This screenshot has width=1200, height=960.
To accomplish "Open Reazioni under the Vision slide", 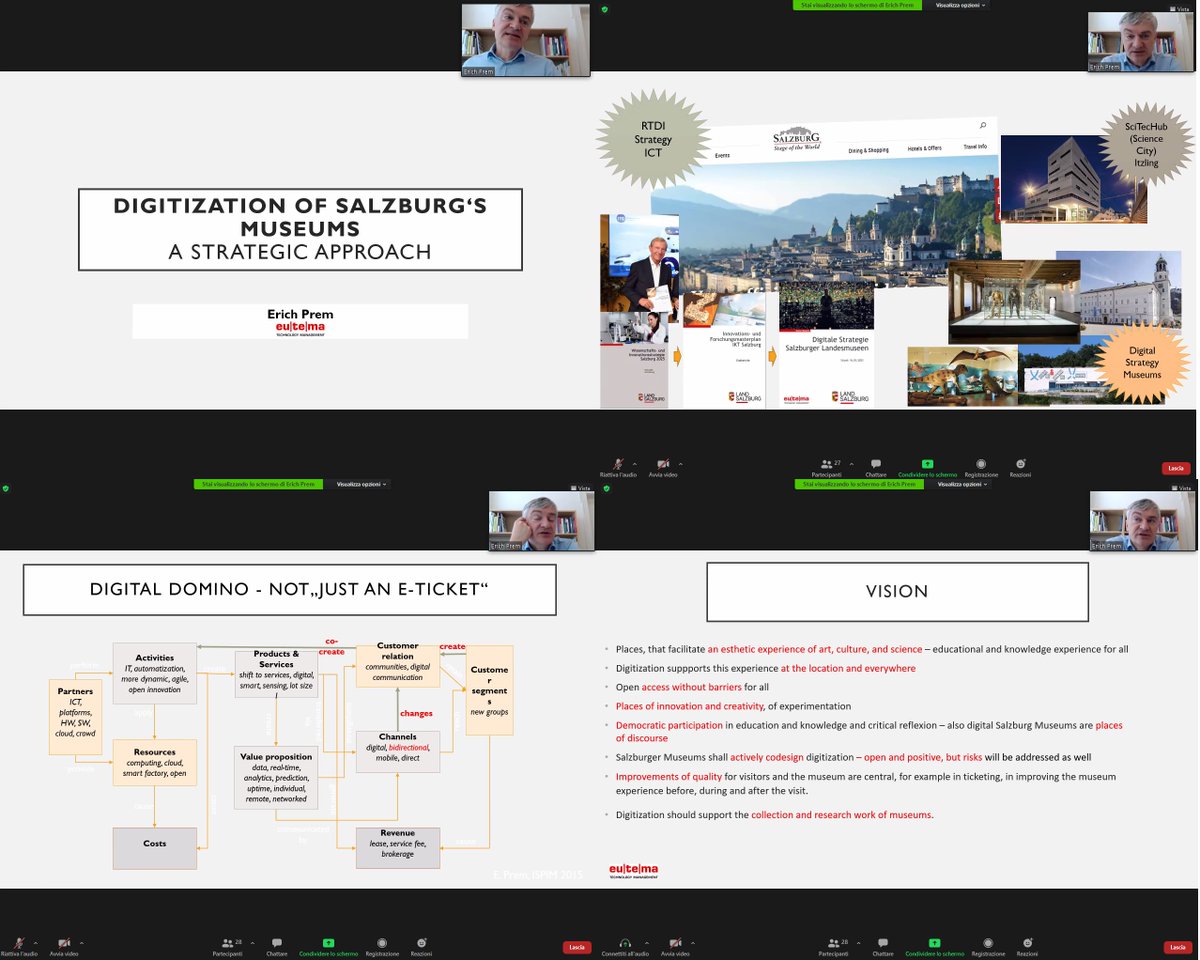I will [1027, 947].
